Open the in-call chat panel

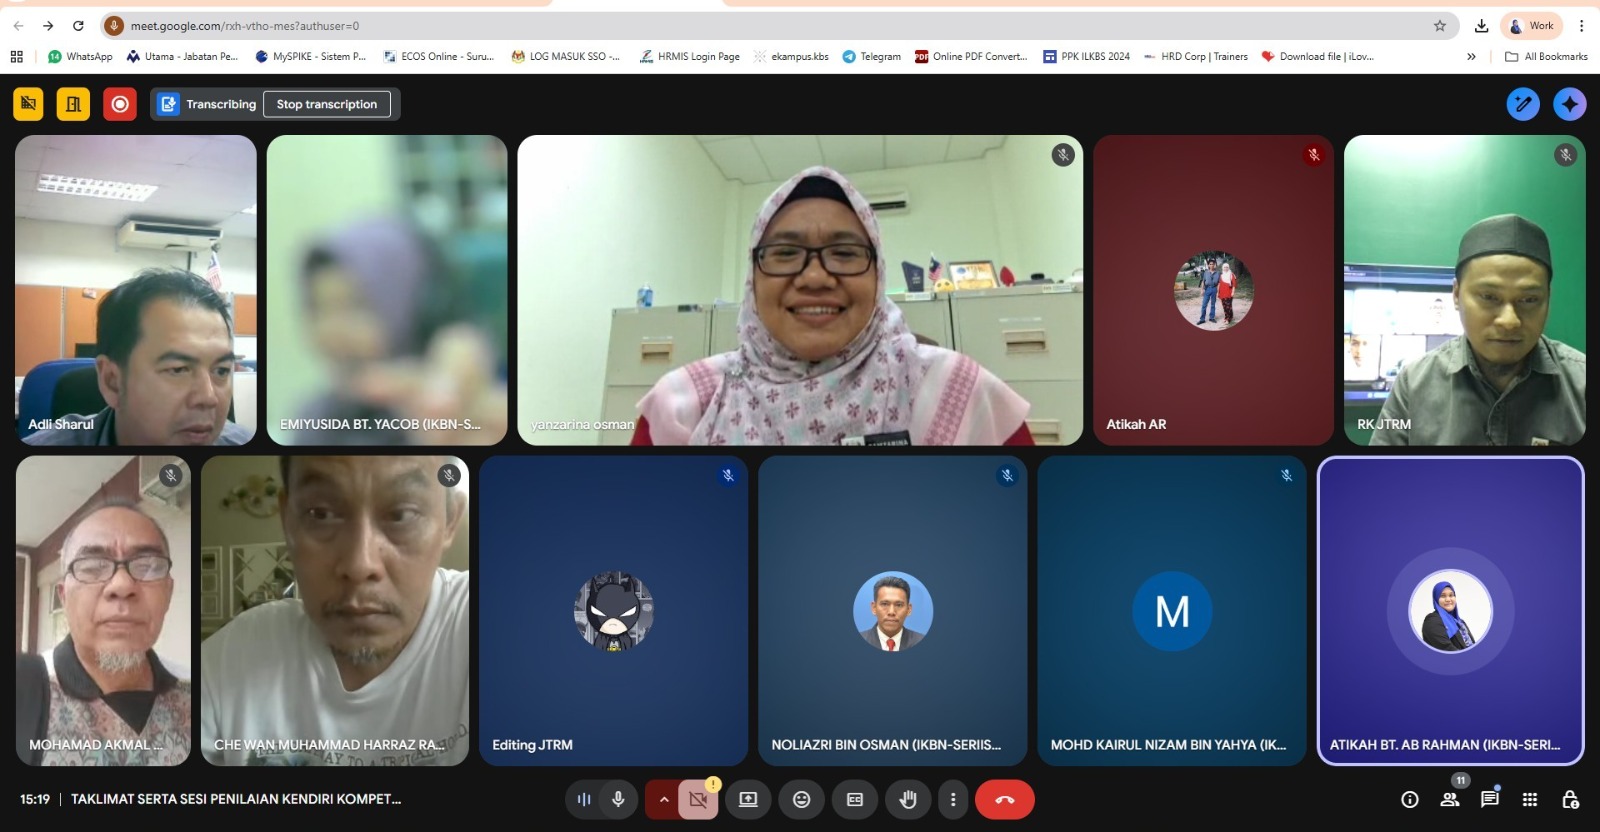click(x=1490, y=799)
